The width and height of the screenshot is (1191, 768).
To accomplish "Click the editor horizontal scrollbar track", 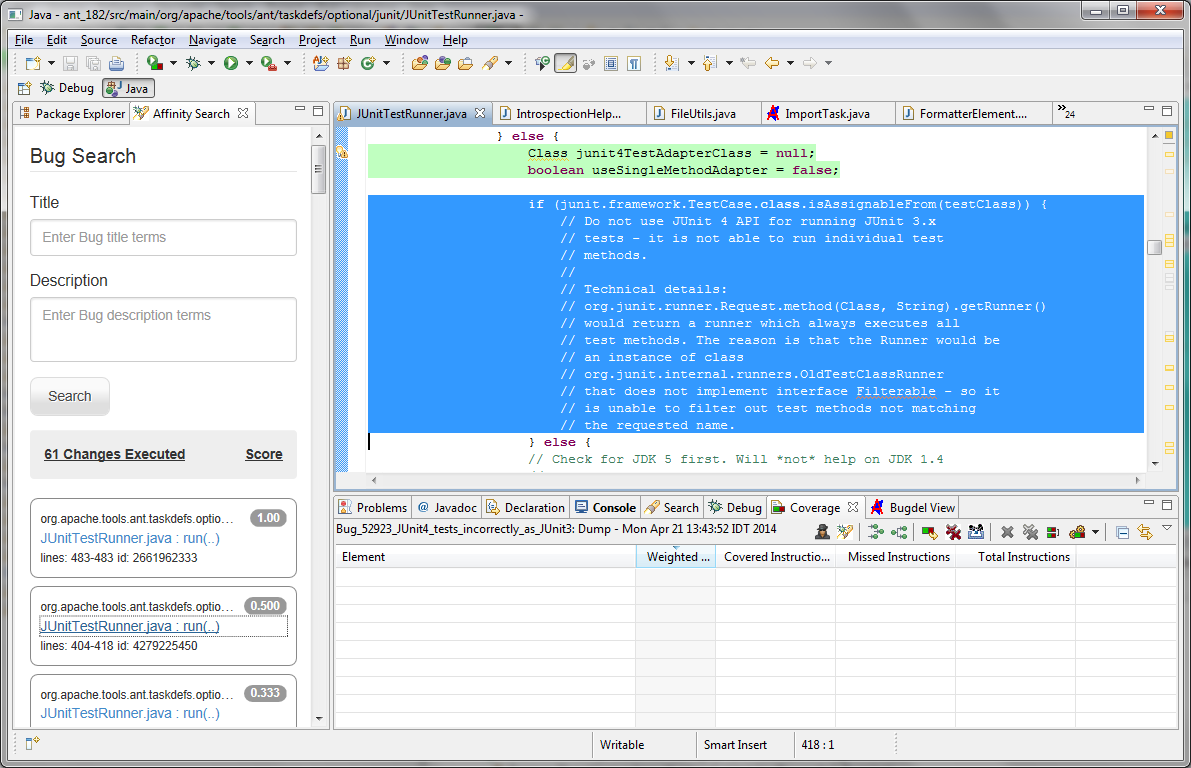I will pyautogui.click(x=756, y=480).
